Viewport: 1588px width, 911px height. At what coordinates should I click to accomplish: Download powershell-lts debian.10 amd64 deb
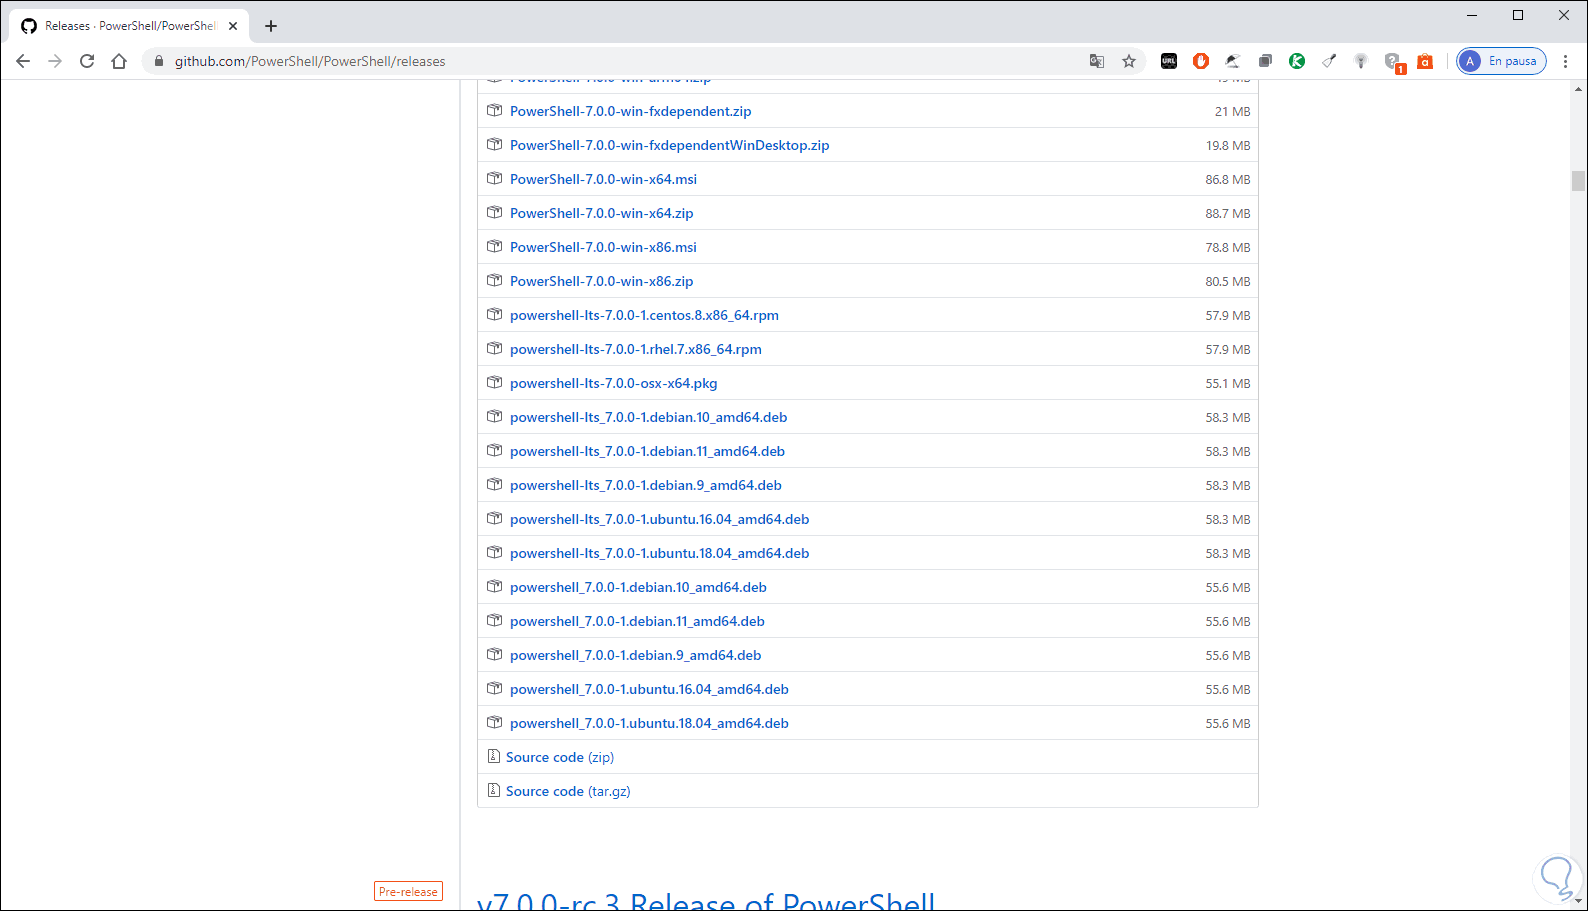649,417
